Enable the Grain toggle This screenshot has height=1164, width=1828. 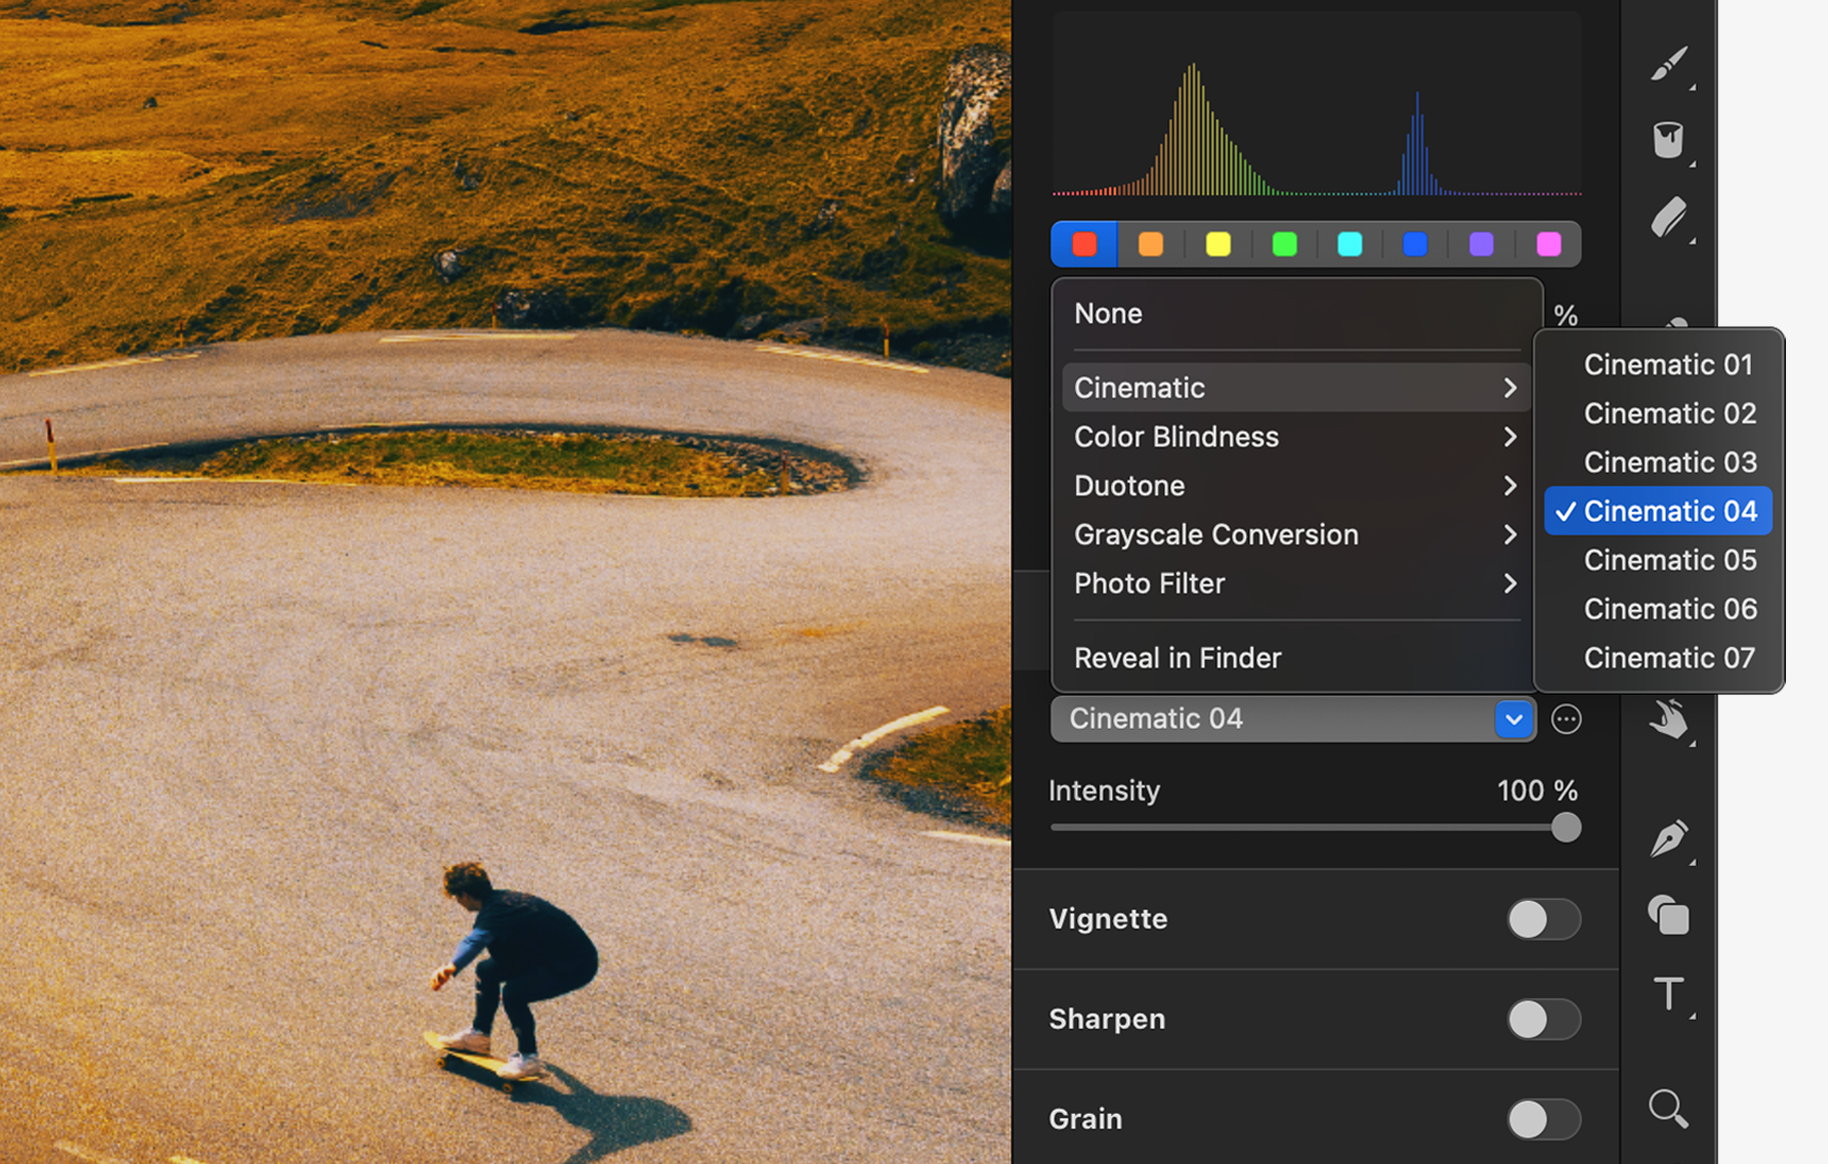tap(1543, 1119)
